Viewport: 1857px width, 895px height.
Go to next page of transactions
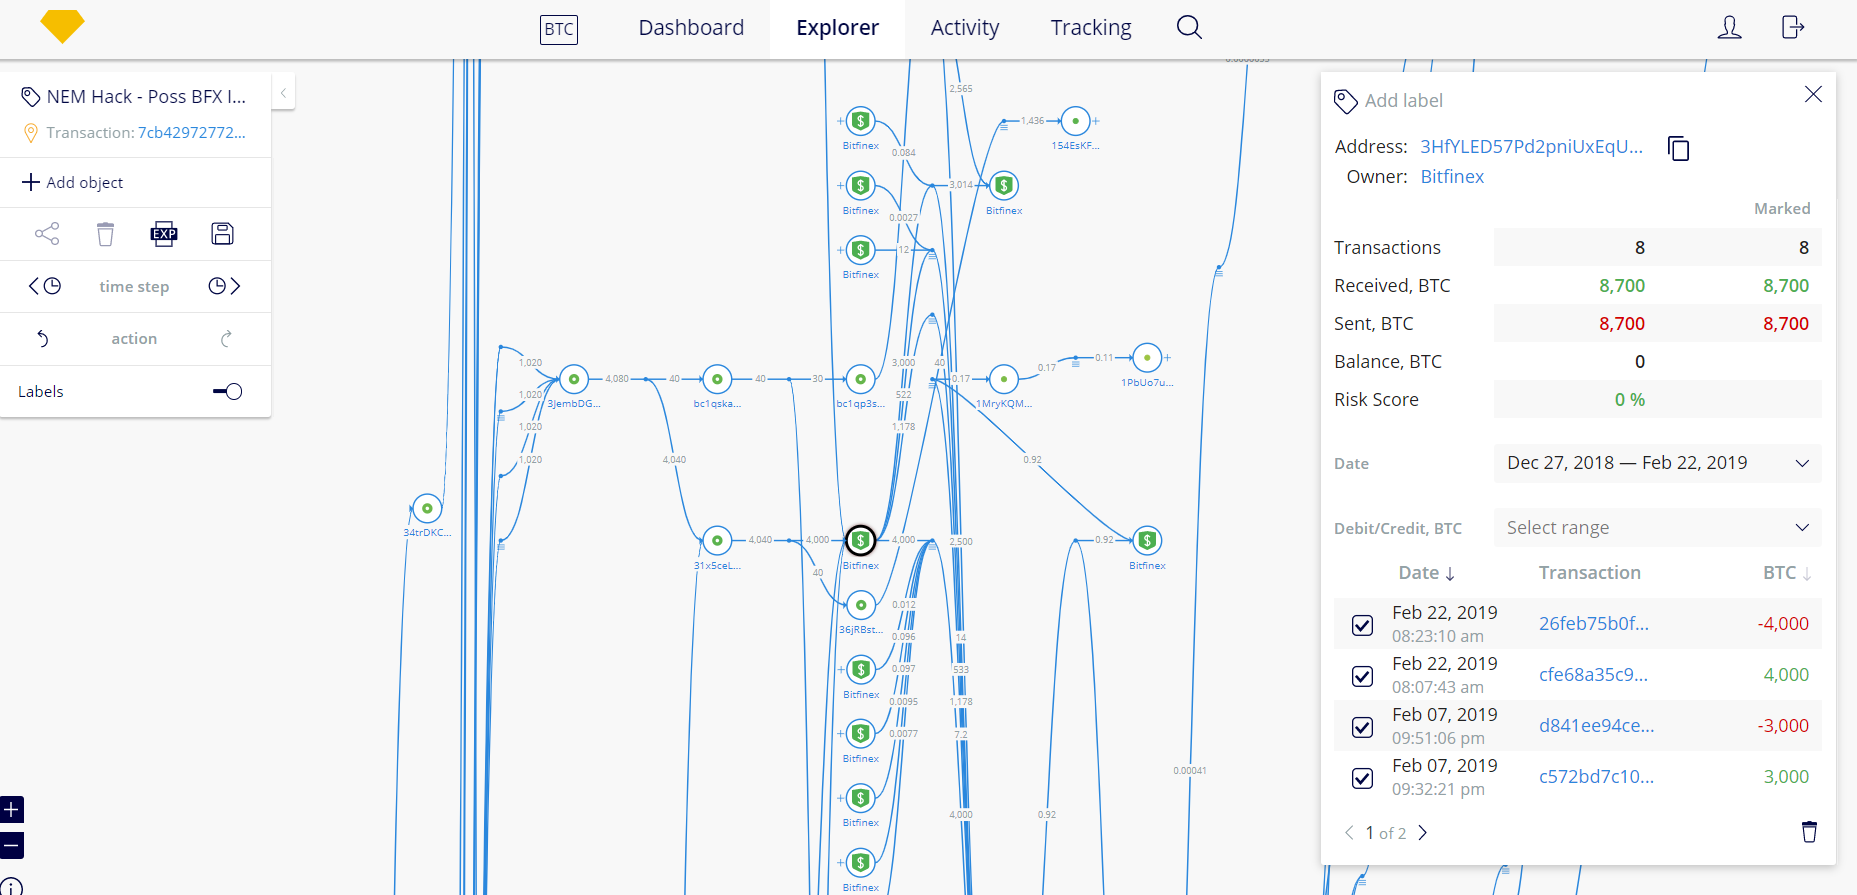click(1423, 833)
